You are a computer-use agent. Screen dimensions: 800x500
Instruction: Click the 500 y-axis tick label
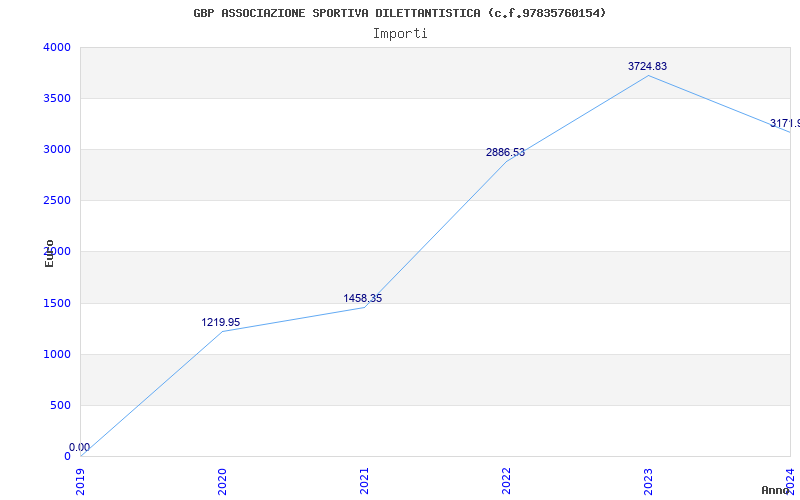pyautogui.click(x=61, y=406)
